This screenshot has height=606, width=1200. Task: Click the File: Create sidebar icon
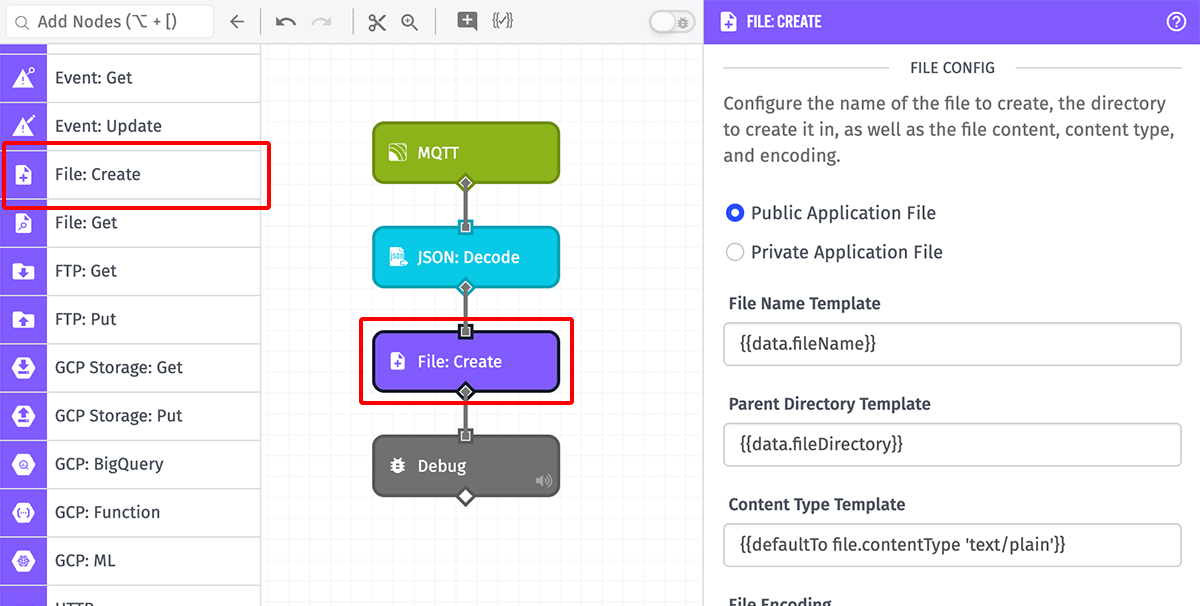click(x=22, y=174)
